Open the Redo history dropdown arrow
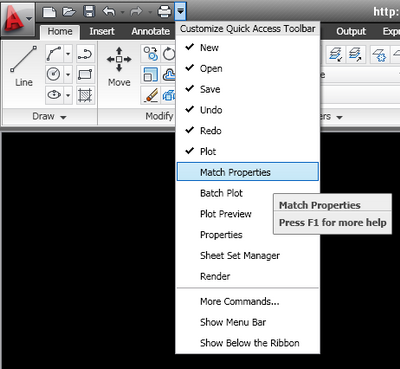This screenshot has width=400, height=369. tap(150, 12)
